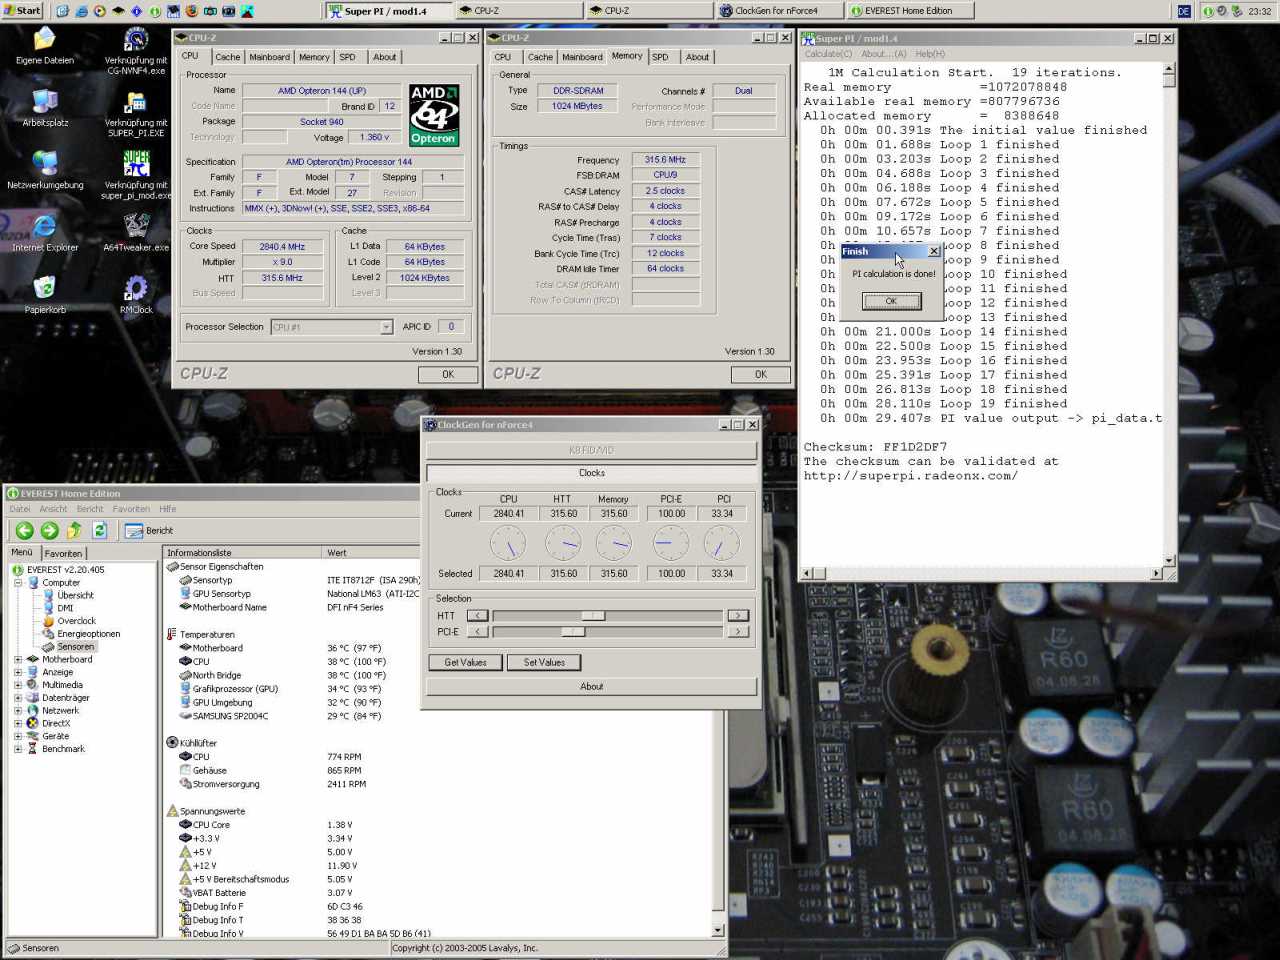Screen dimensions: 1280x960
Task: Open the Bericht report button in EVEREST
Action: coord(149,531)
